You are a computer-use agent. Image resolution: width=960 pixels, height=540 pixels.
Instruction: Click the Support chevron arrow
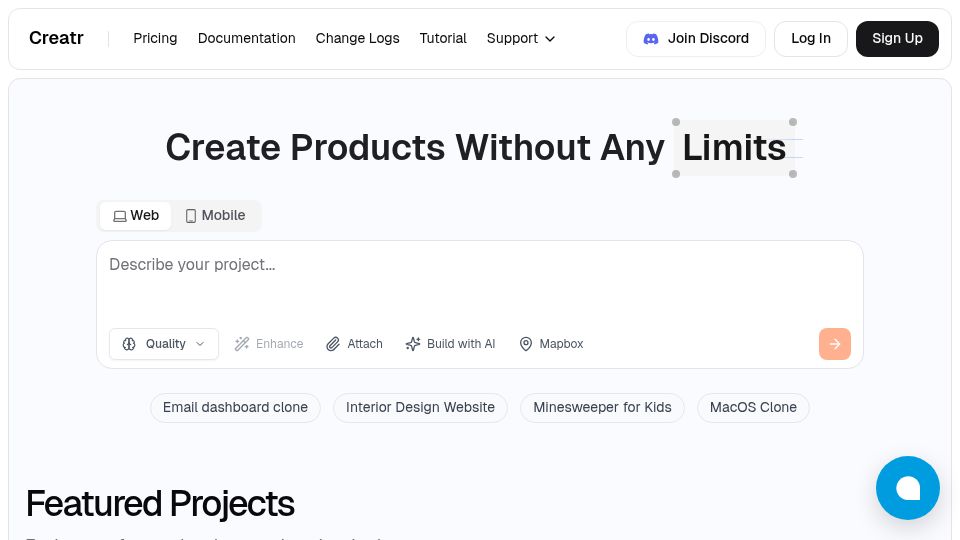tap(550, 39)
